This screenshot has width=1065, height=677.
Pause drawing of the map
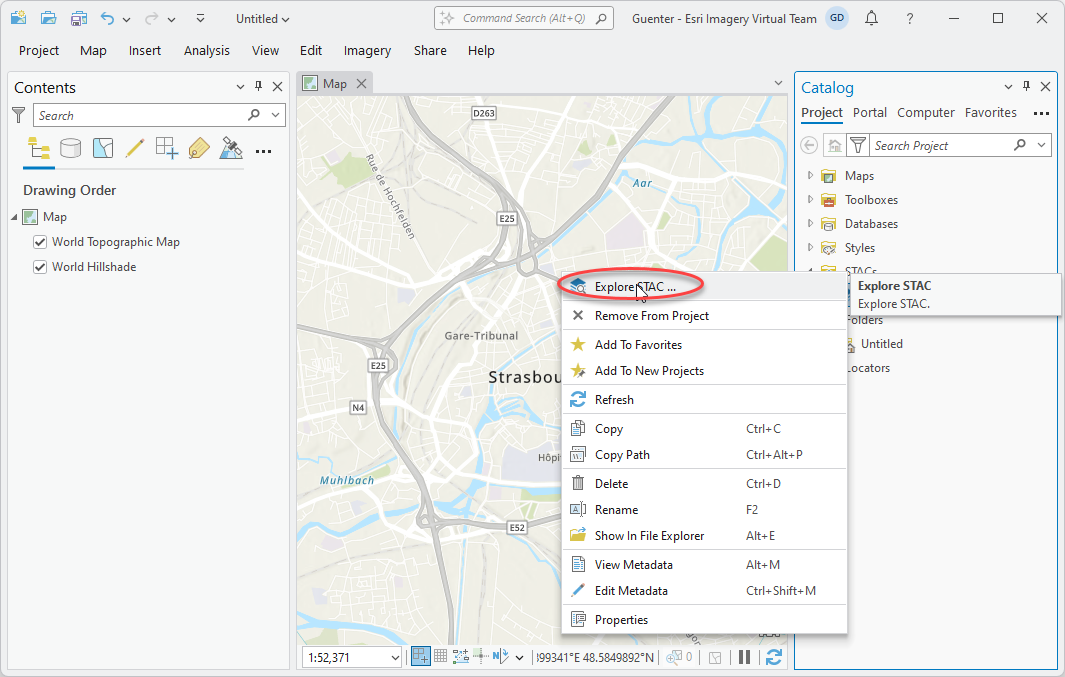(745, 657)
